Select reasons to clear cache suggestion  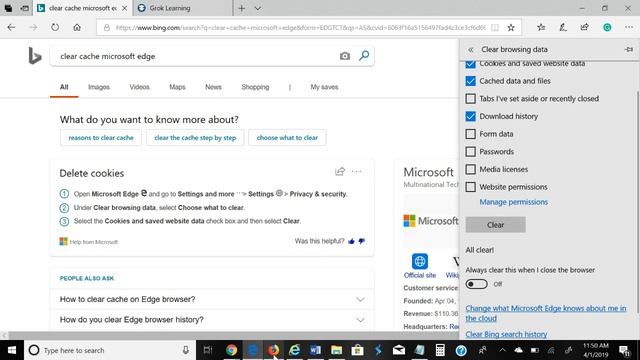point(101,138)
